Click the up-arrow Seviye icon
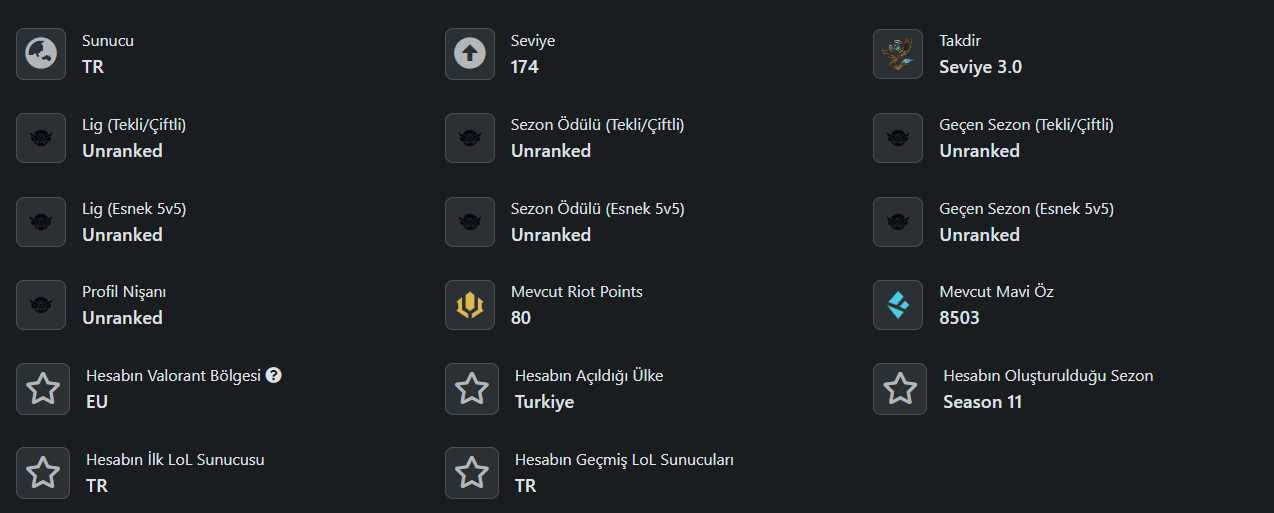Viewport: 1274px width, 513px height. click(x=470, y=54)
